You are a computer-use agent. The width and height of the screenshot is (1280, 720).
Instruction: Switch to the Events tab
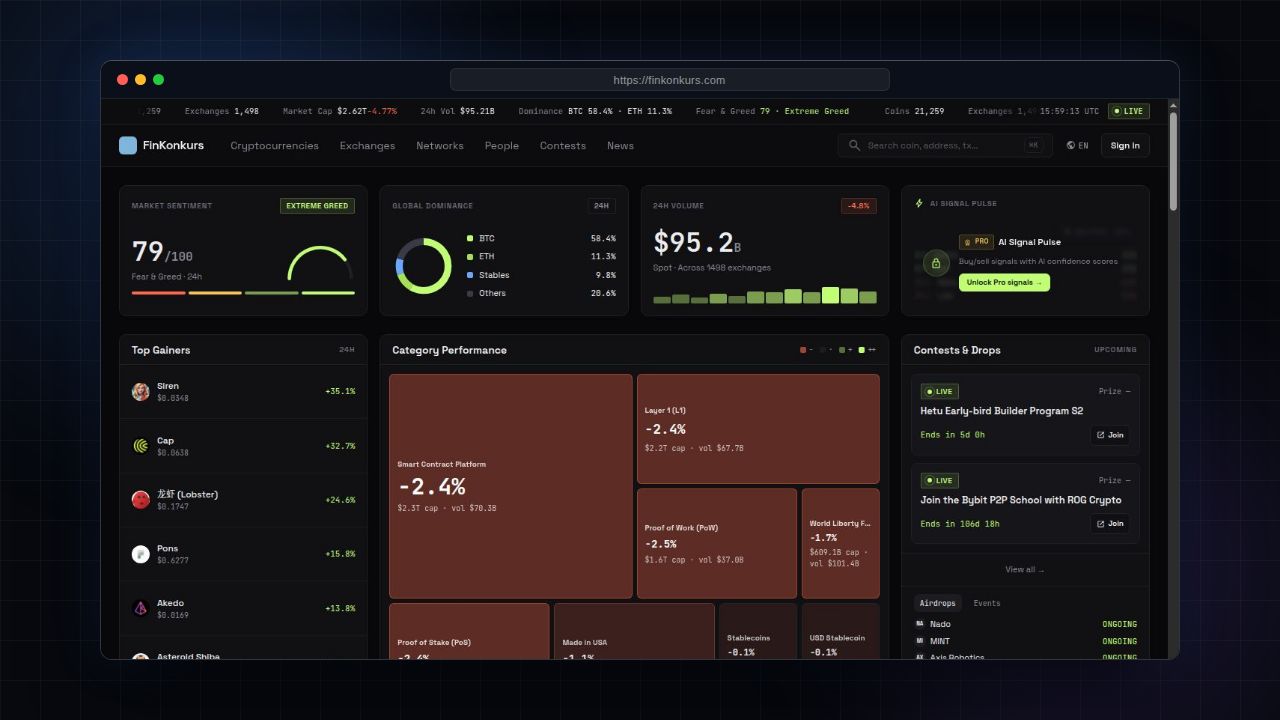pyautogui.click(x=987, y=603)
